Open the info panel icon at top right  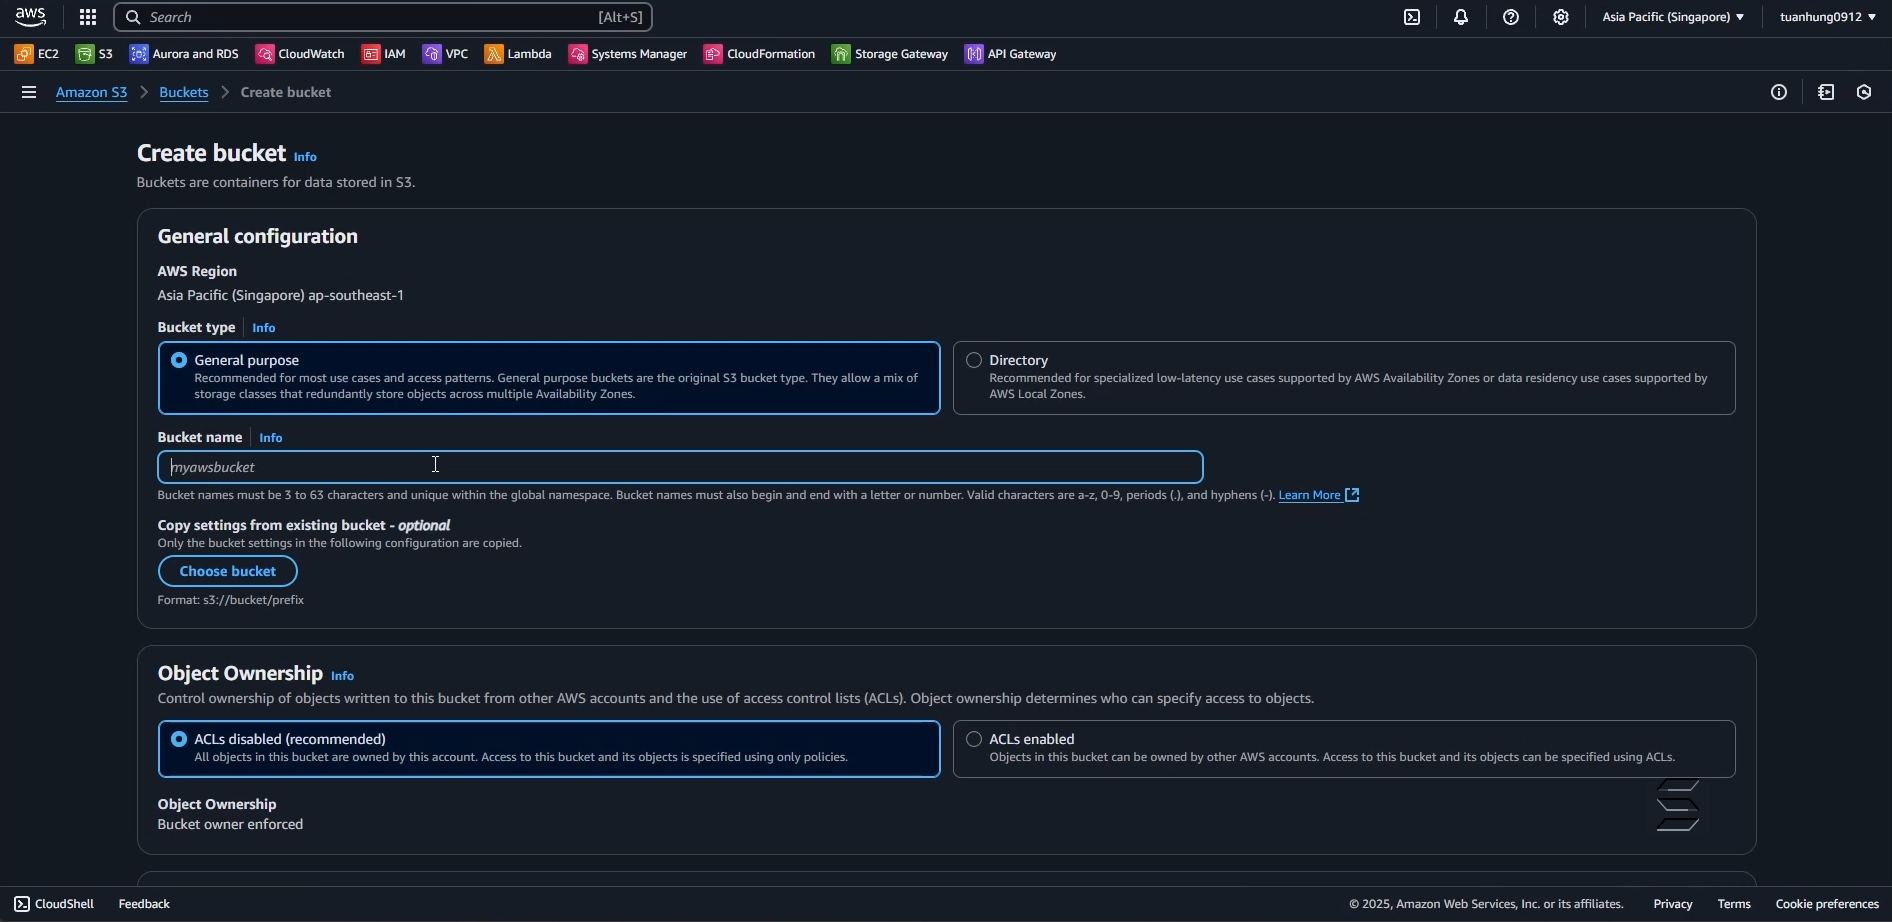point(1780,92)
